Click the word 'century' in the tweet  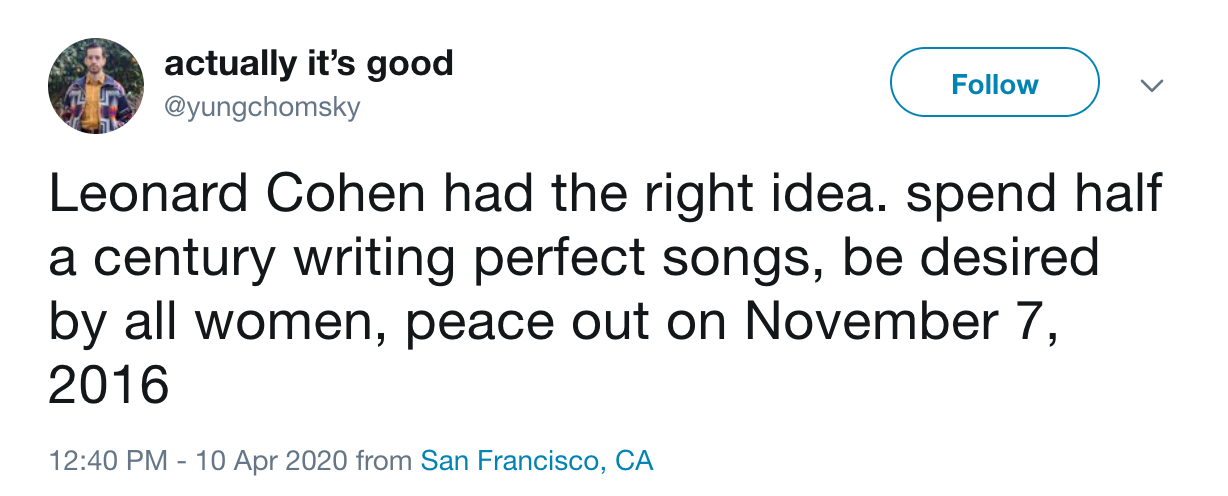tap(182, 259)
